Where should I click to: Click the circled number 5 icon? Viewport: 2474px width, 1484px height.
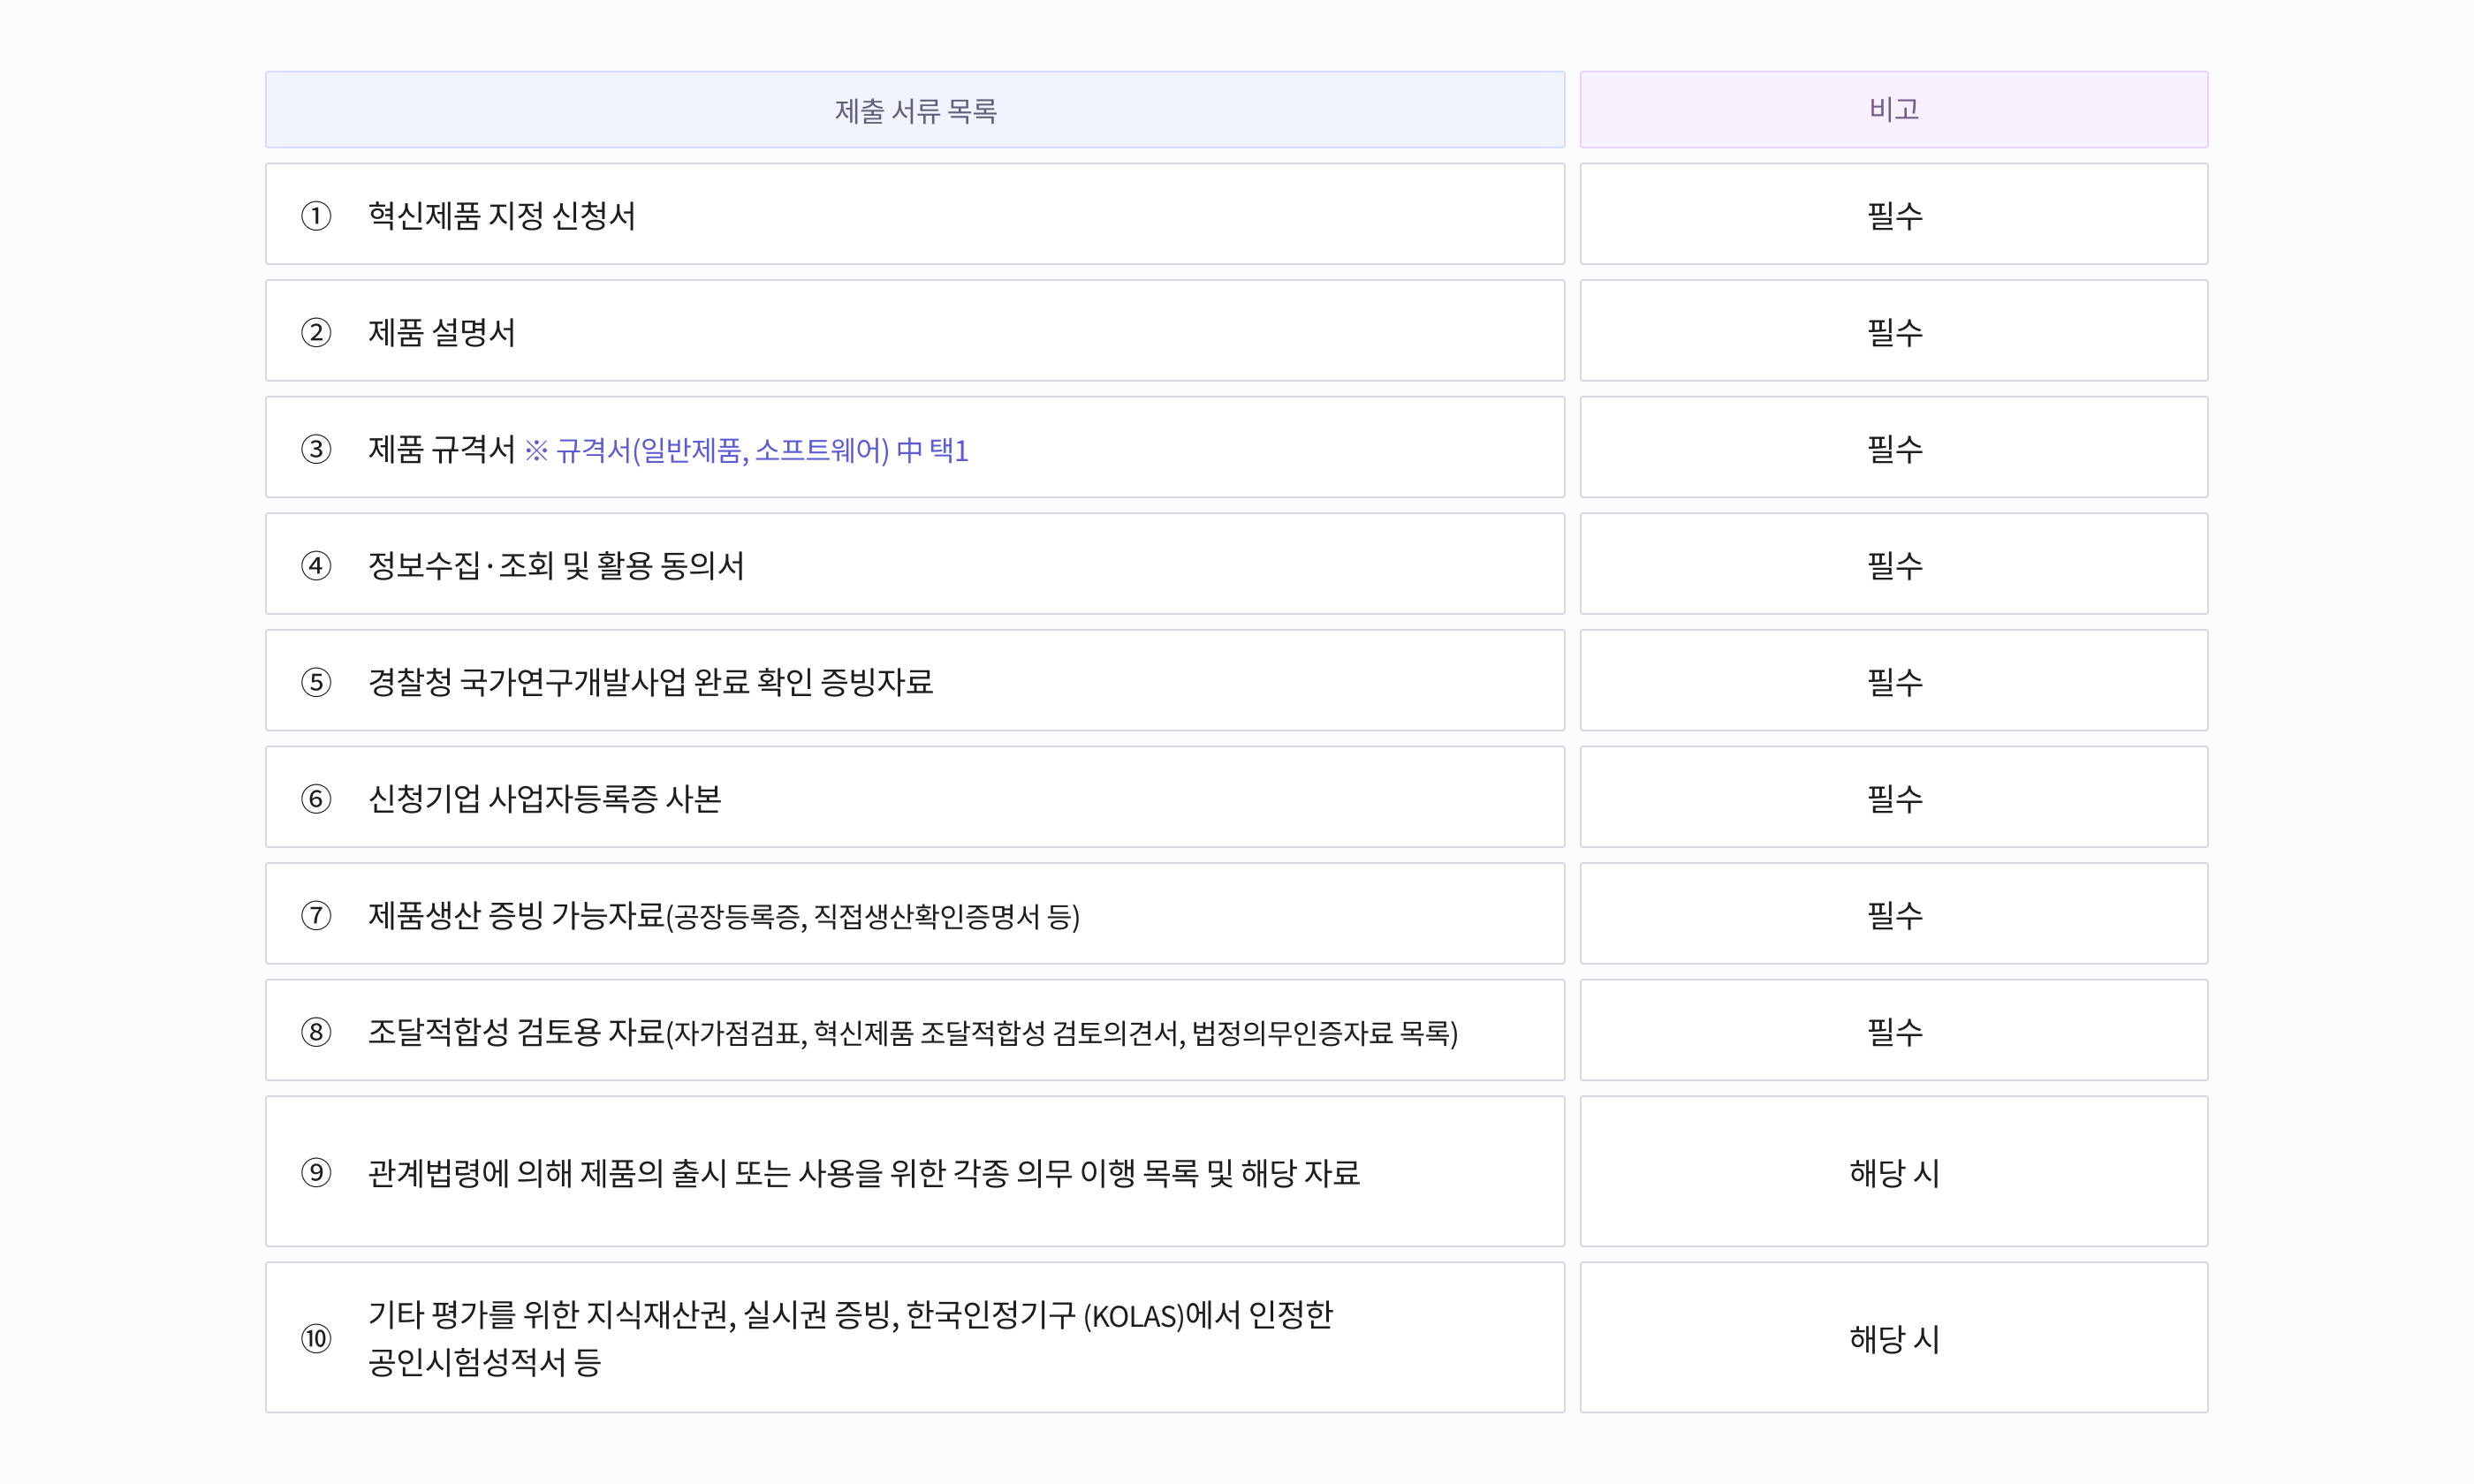coord(316,682)
